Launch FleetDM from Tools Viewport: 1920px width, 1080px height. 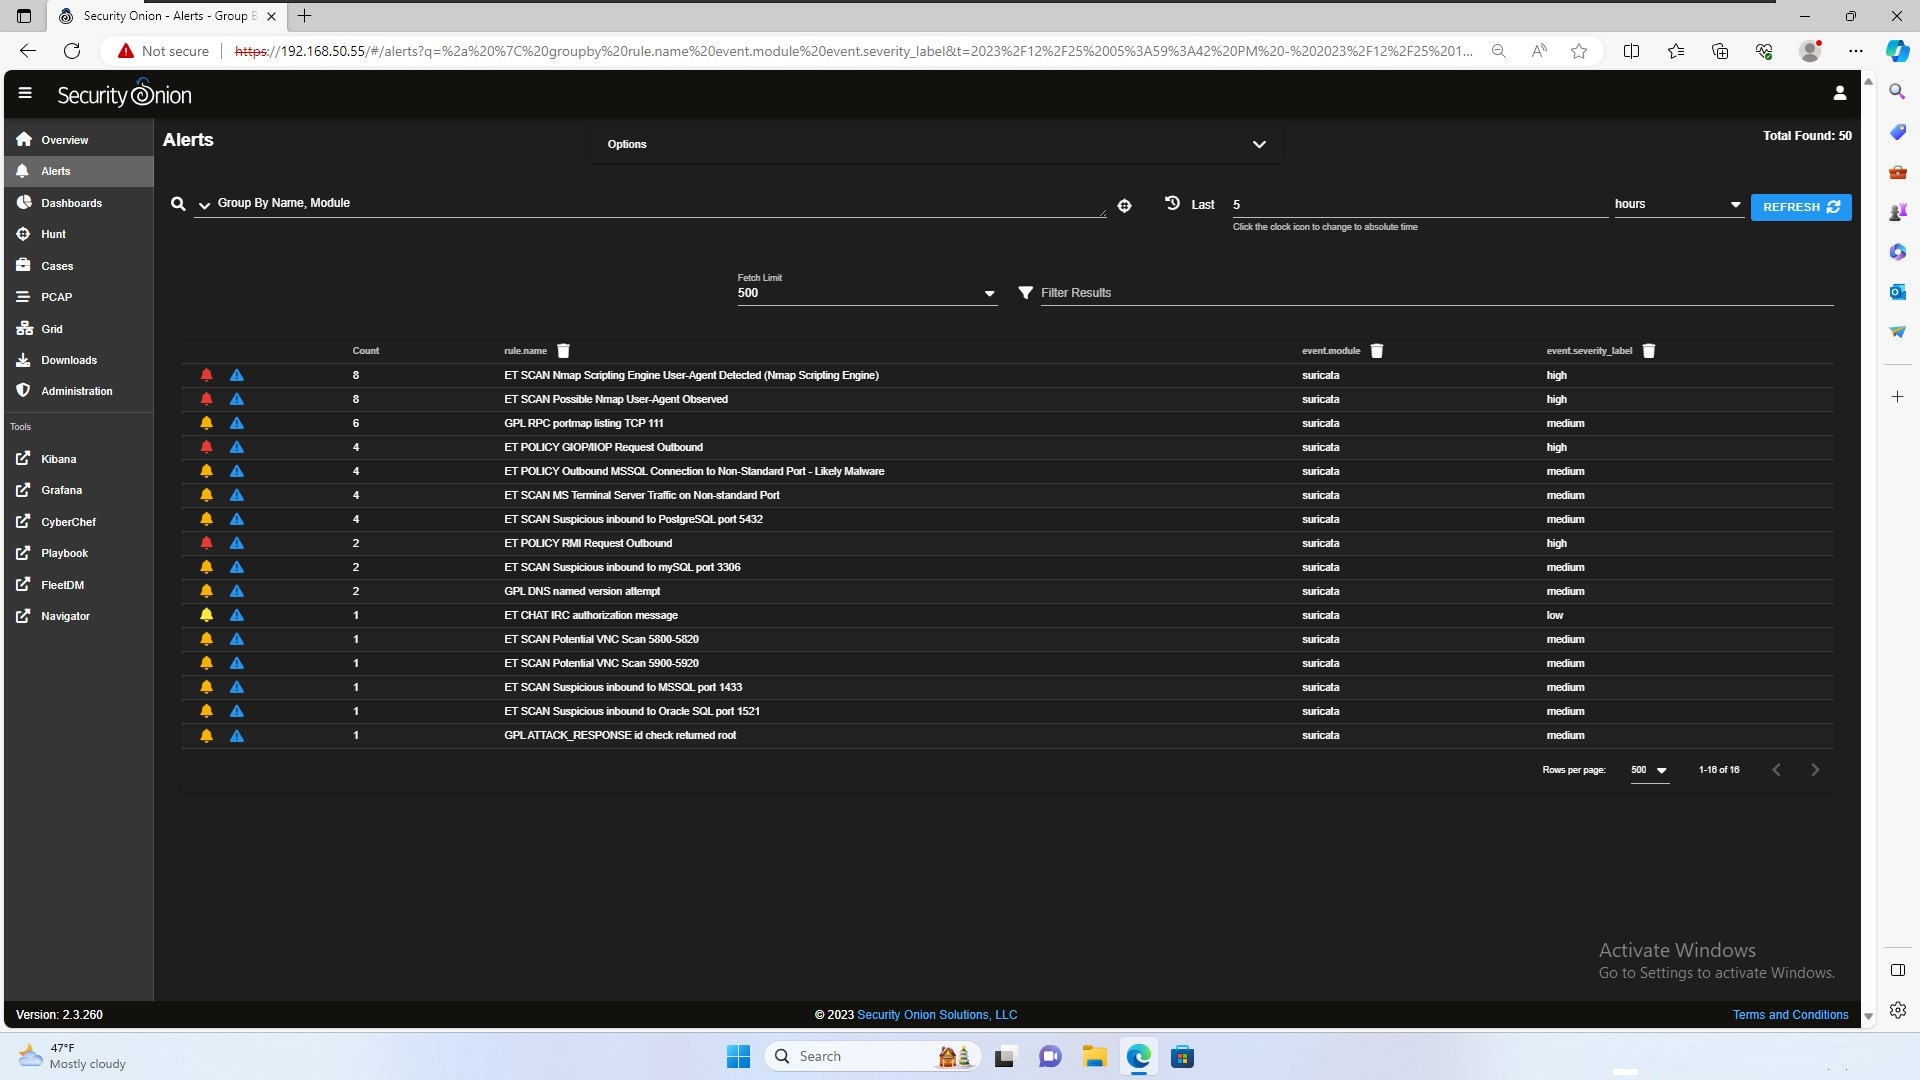tap(79, 585)
